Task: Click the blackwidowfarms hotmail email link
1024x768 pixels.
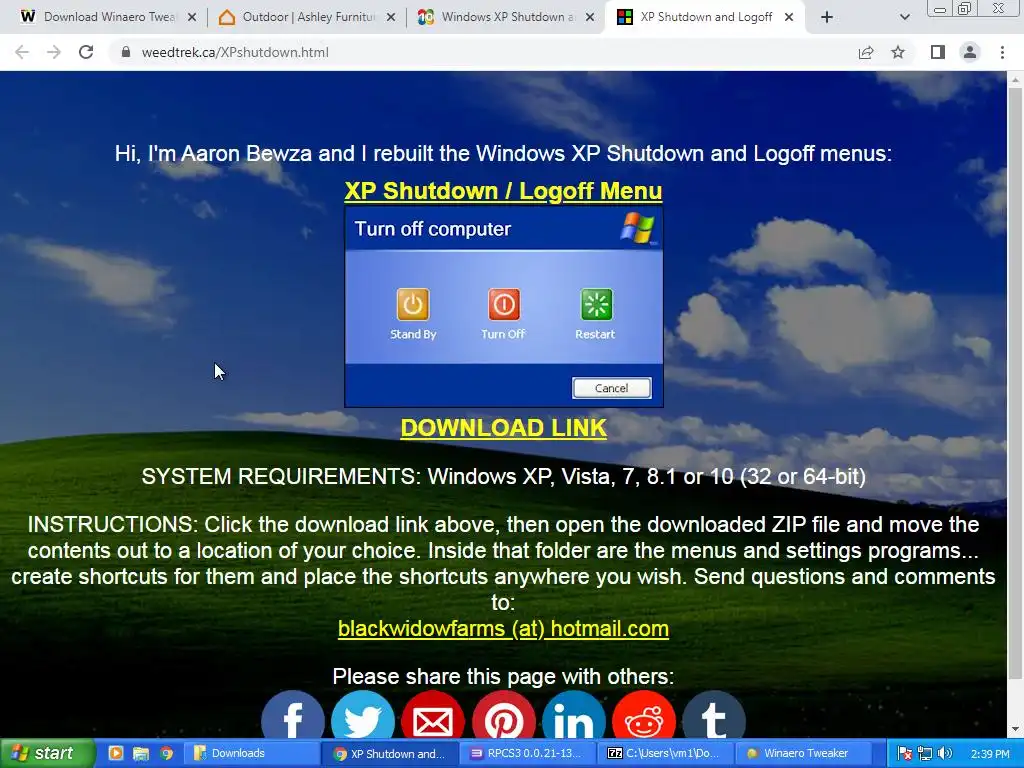Action: click(503, 628)
